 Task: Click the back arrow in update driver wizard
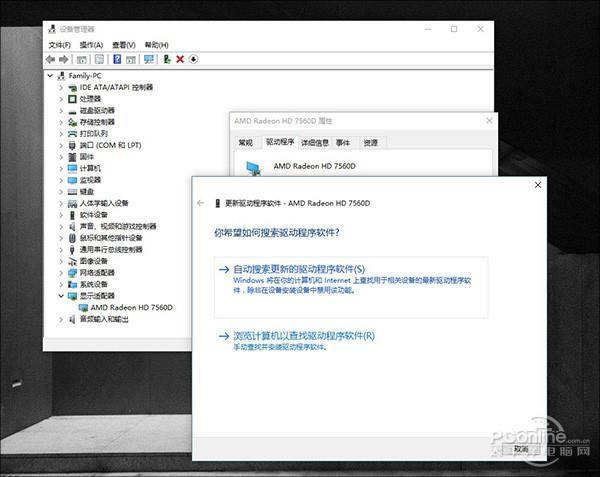[201, 203]
